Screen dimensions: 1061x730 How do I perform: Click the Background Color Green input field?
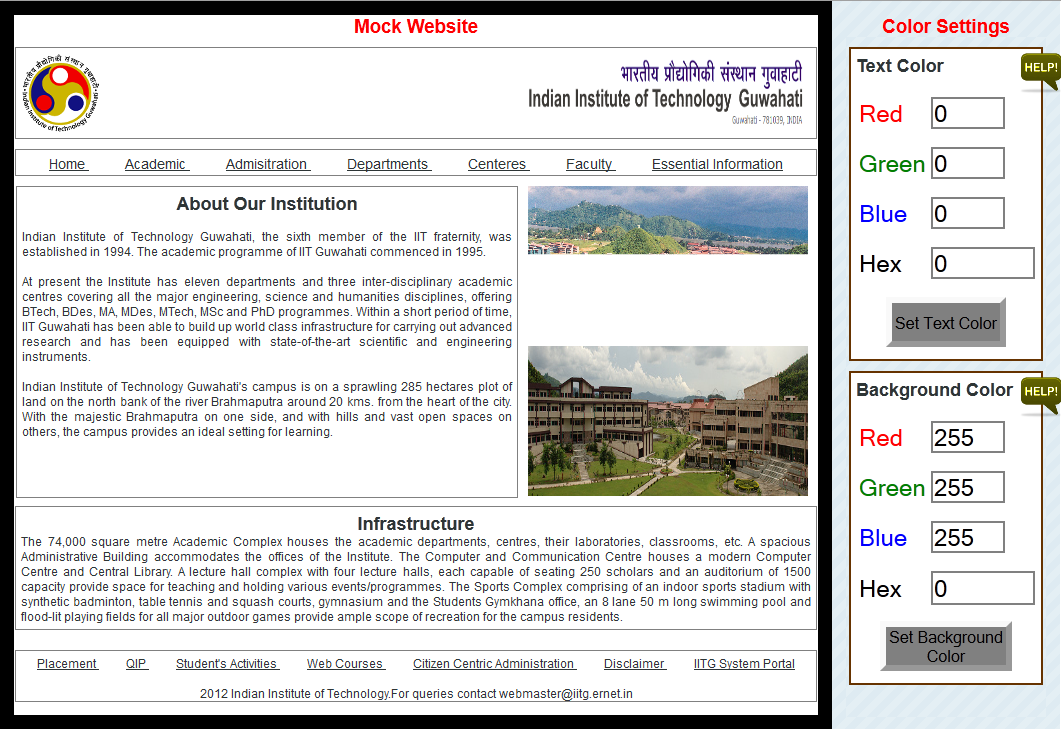tap(967, 487)
